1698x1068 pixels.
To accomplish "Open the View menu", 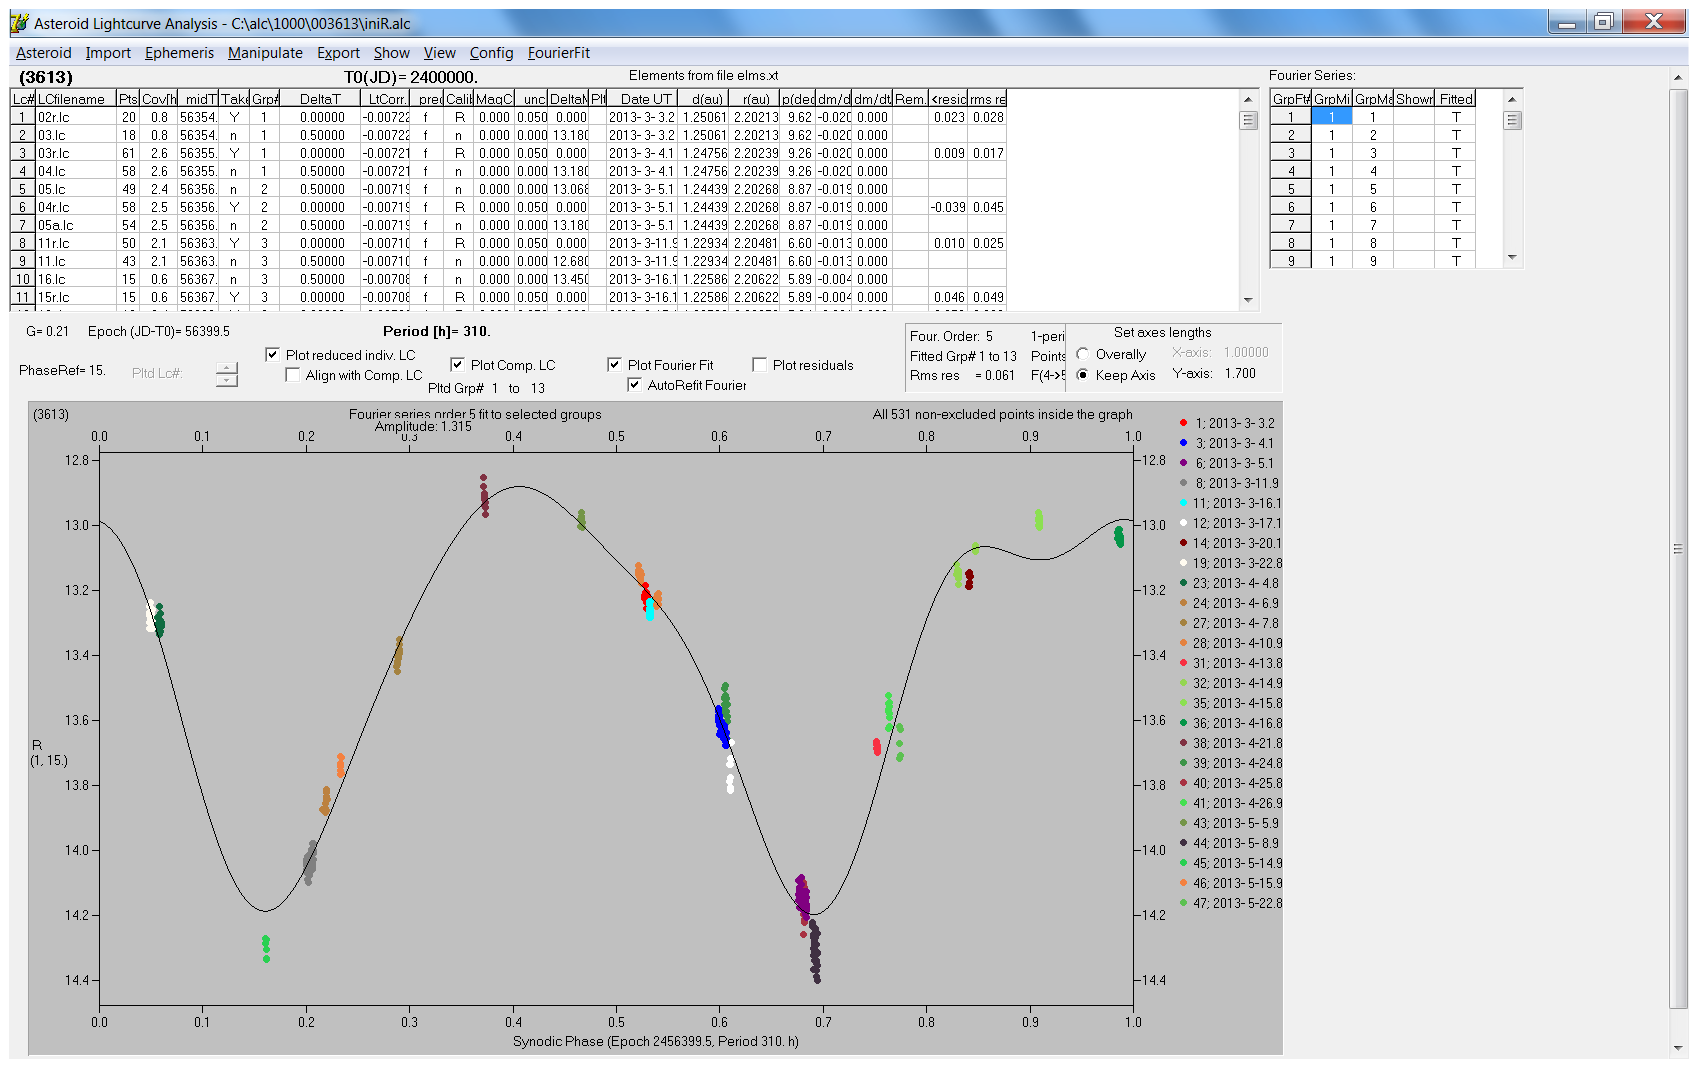I will (x=440, y=53).
